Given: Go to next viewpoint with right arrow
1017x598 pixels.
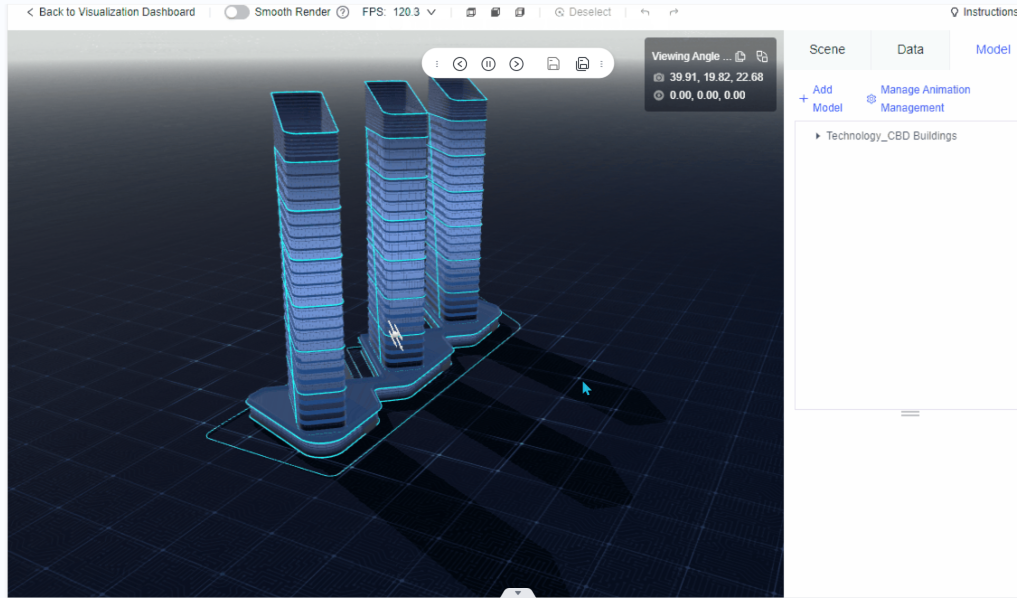Looking at the screenshot, I should coord(516,64).
